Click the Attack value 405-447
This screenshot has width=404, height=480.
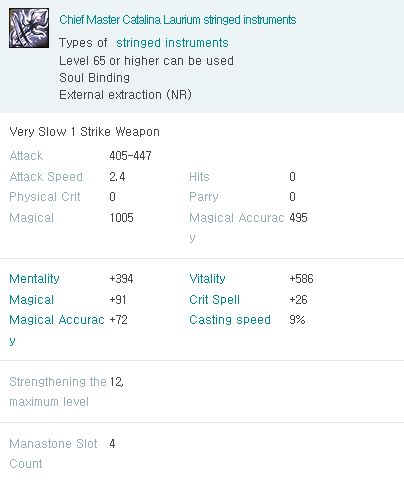(x=130, y=156)
